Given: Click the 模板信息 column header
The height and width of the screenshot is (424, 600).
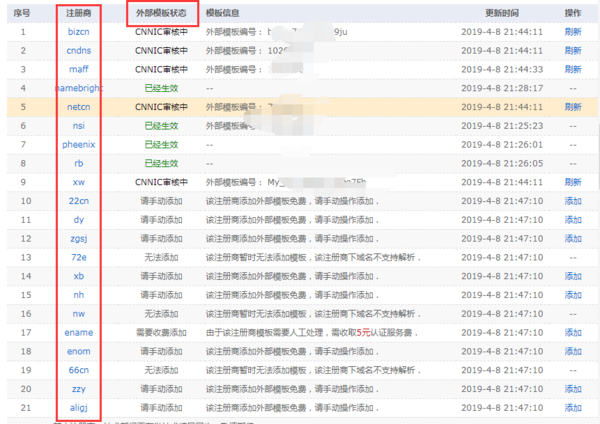Looking at the screenshot, I should (222, 13).
